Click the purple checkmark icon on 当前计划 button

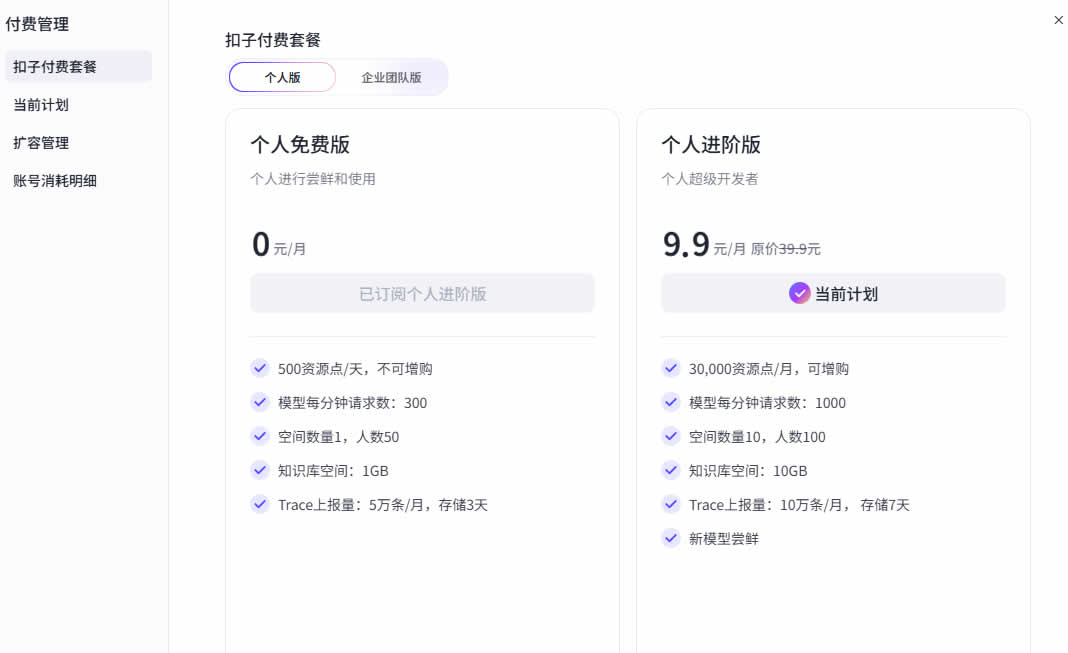tap(799, 293)
